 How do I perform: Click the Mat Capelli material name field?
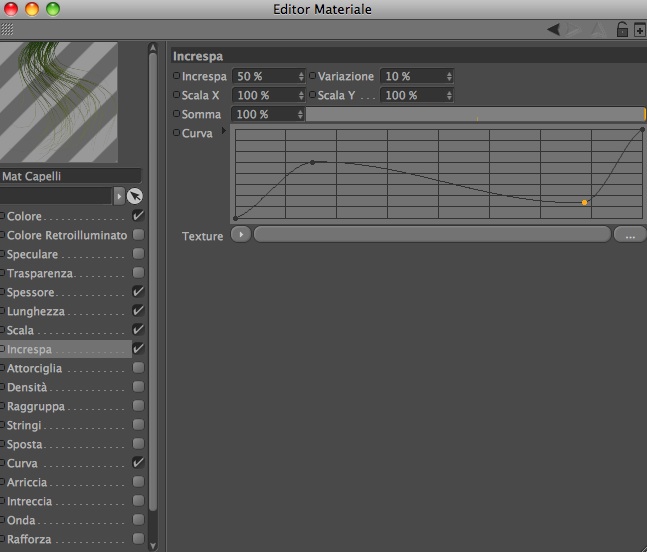pyautogui.click(x=71, y=176)
